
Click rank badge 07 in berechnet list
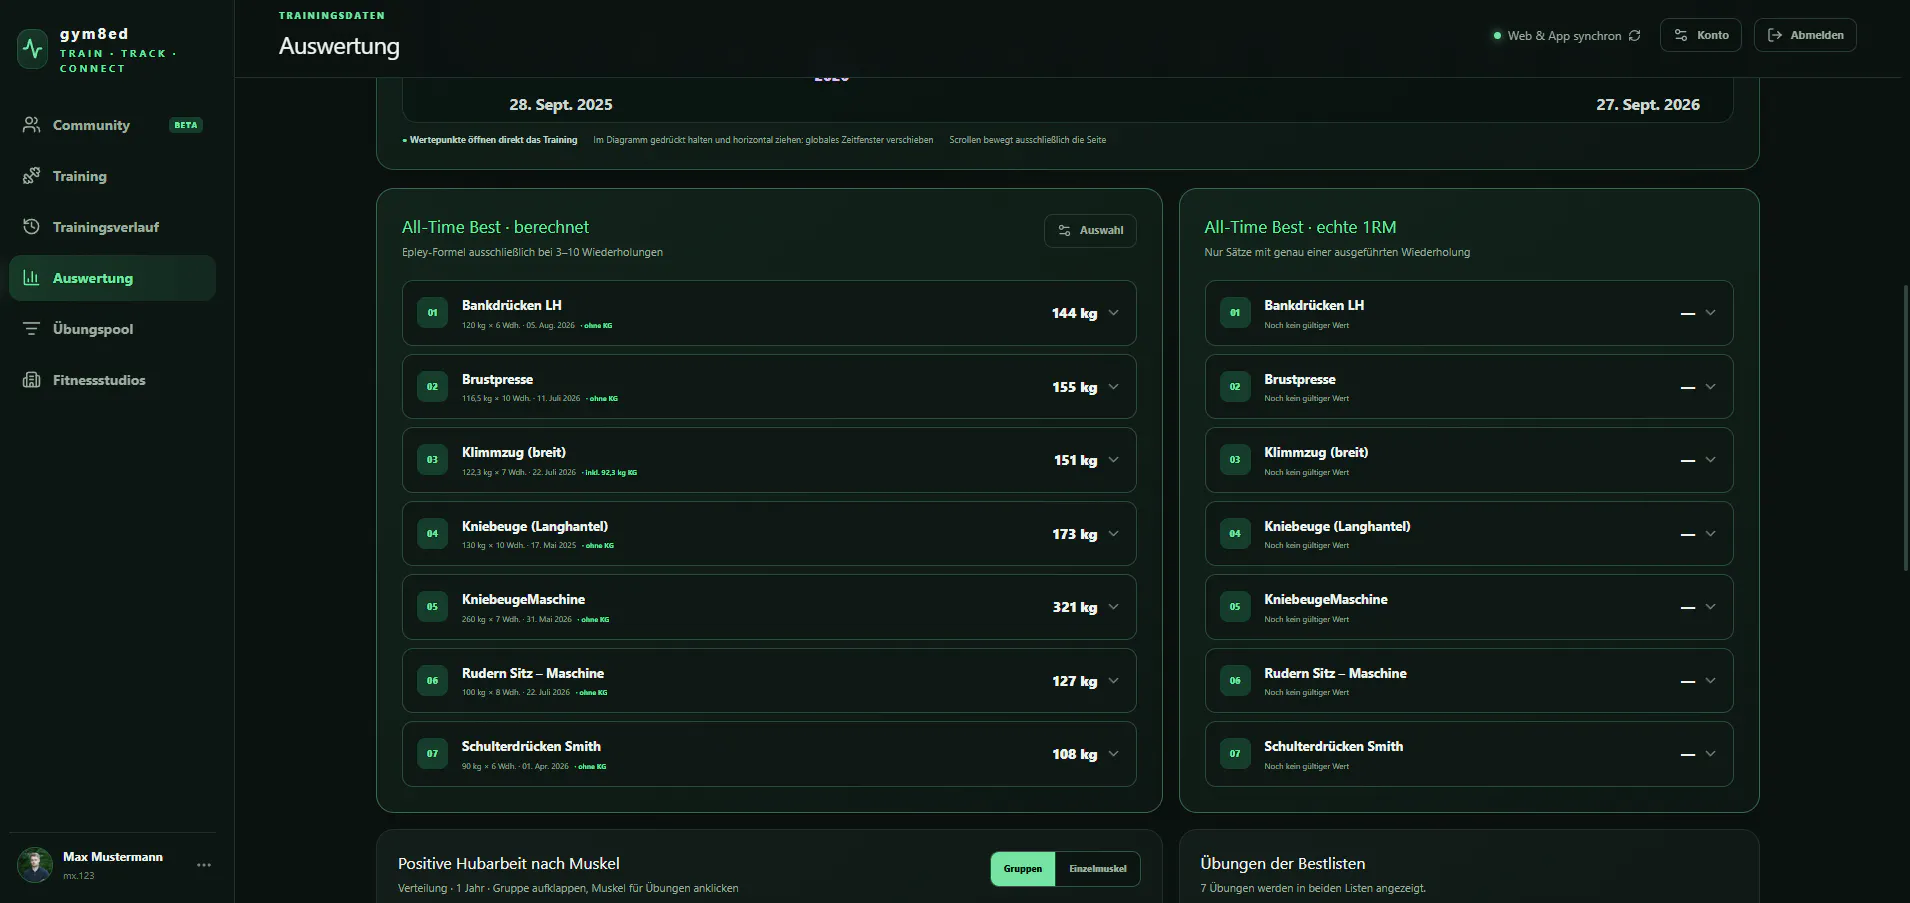[x=432, y=754]
